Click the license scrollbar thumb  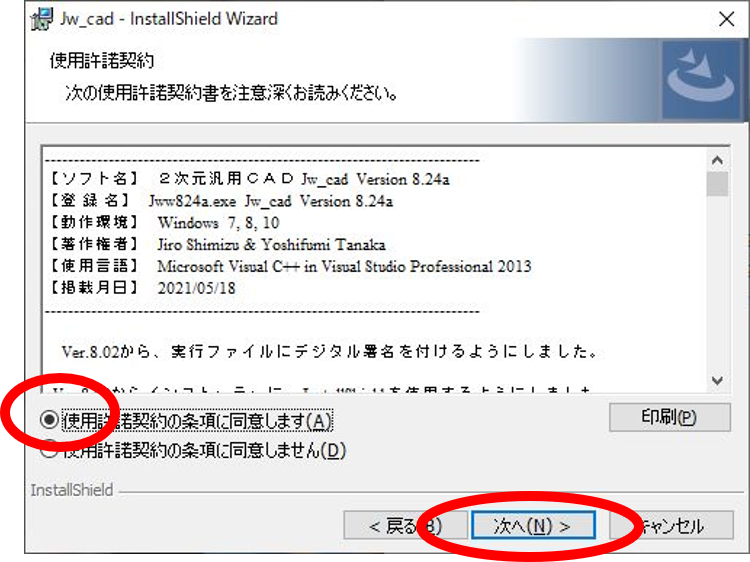coord(717,184)
